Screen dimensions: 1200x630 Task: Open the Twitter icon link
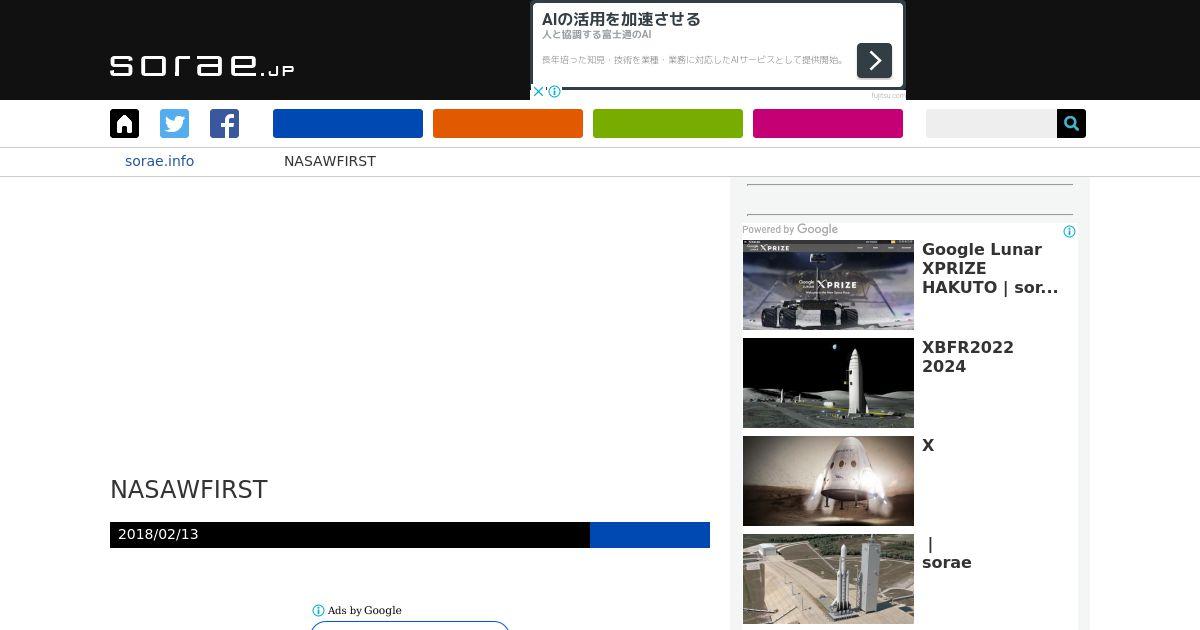coord(174,124)
